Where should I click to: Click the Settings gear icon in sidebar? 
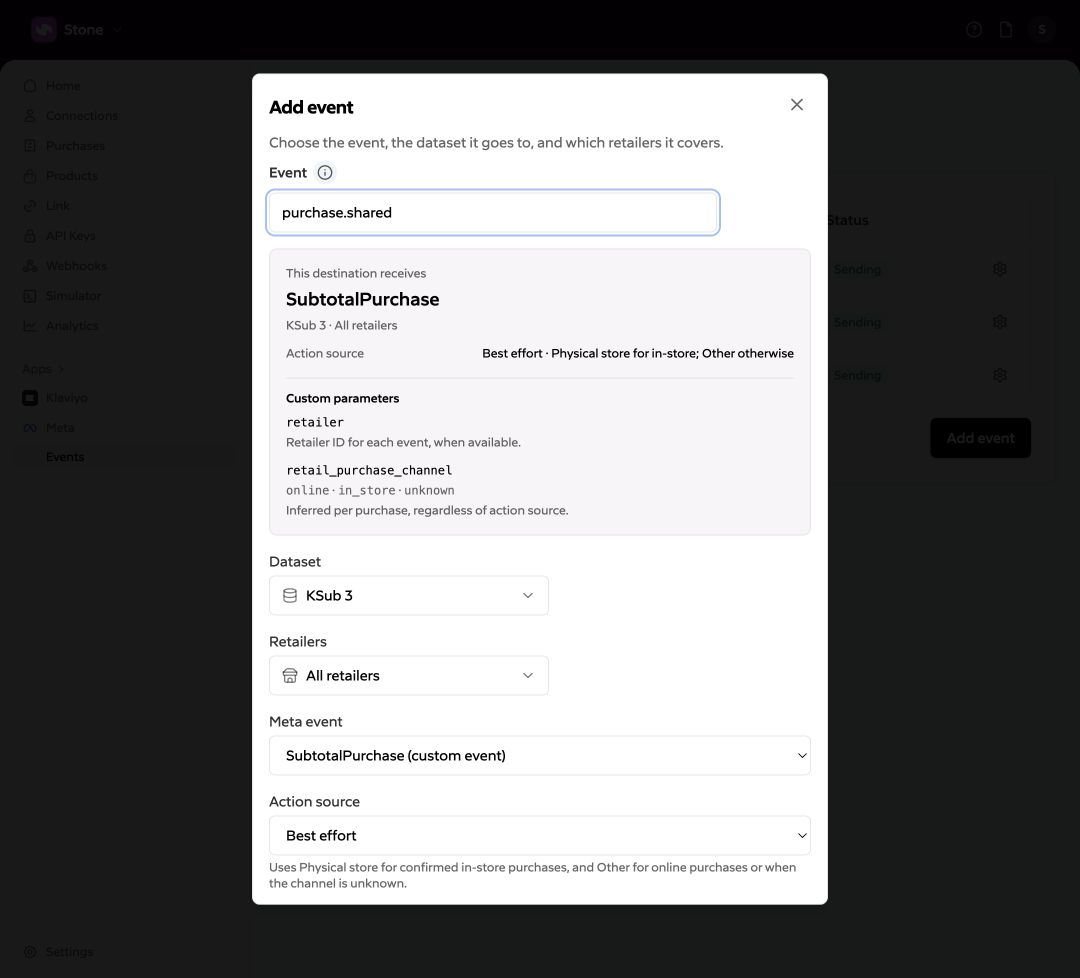tap(30, 952)
